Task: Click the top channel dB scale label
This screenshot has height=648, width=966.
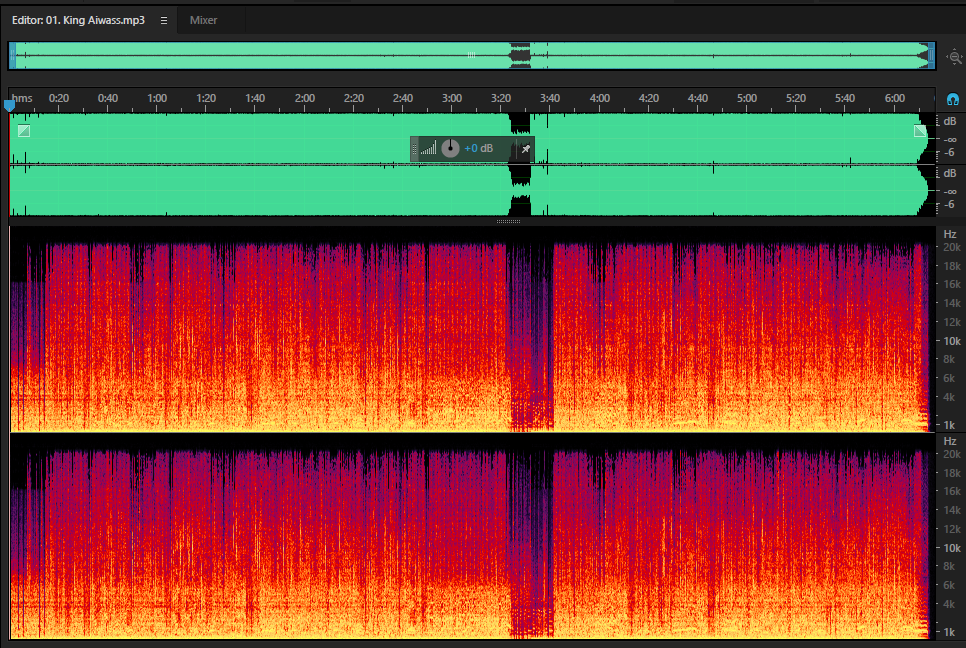Action: 950,121
